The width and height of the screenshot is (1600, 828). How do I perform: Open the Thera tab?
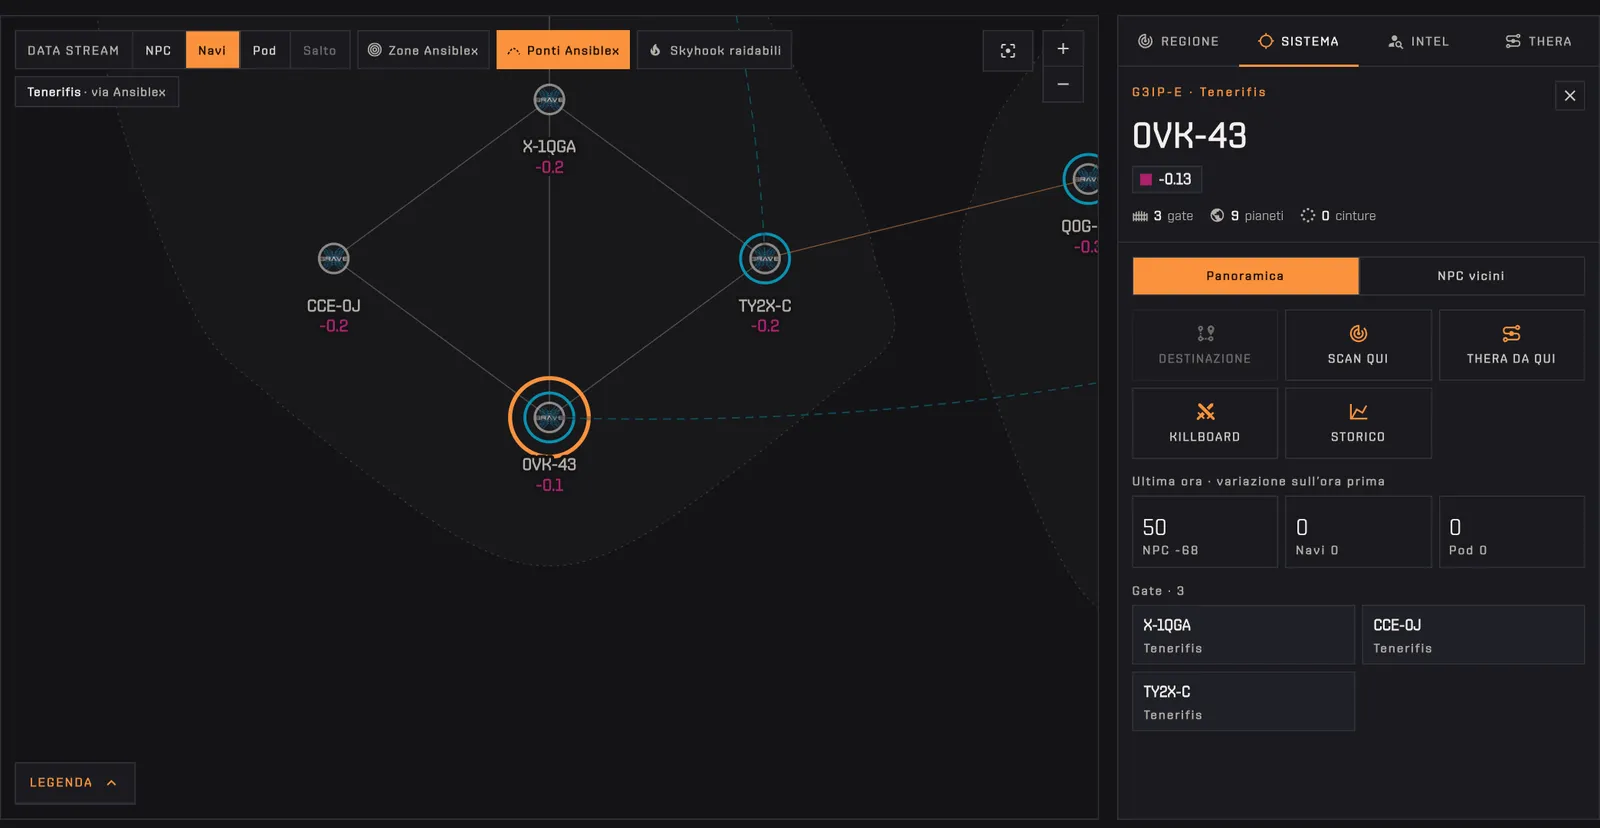coord(1538,41)
